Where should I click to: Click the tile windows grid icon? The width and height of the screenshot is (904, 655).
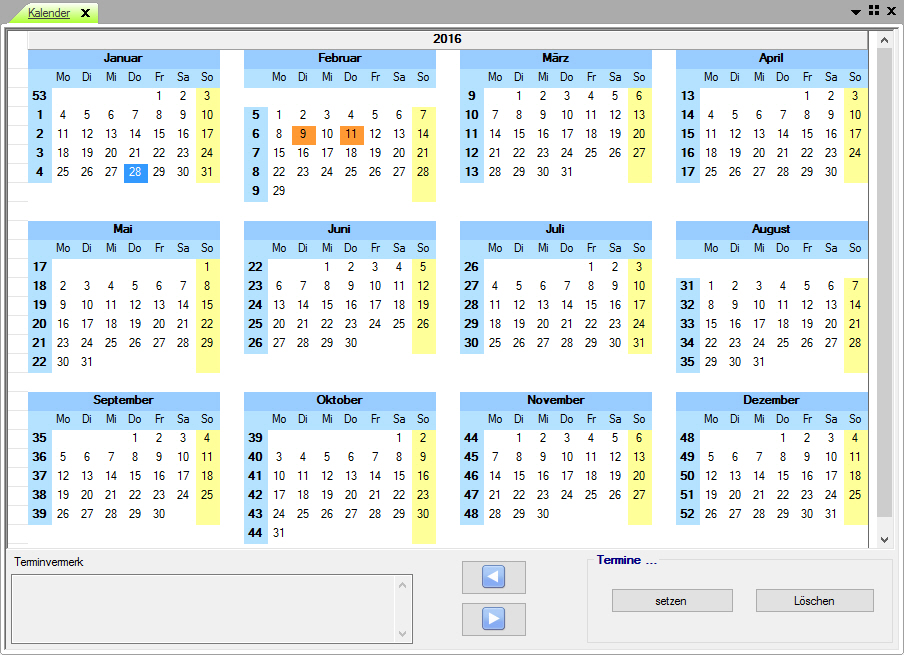point(874,11)
